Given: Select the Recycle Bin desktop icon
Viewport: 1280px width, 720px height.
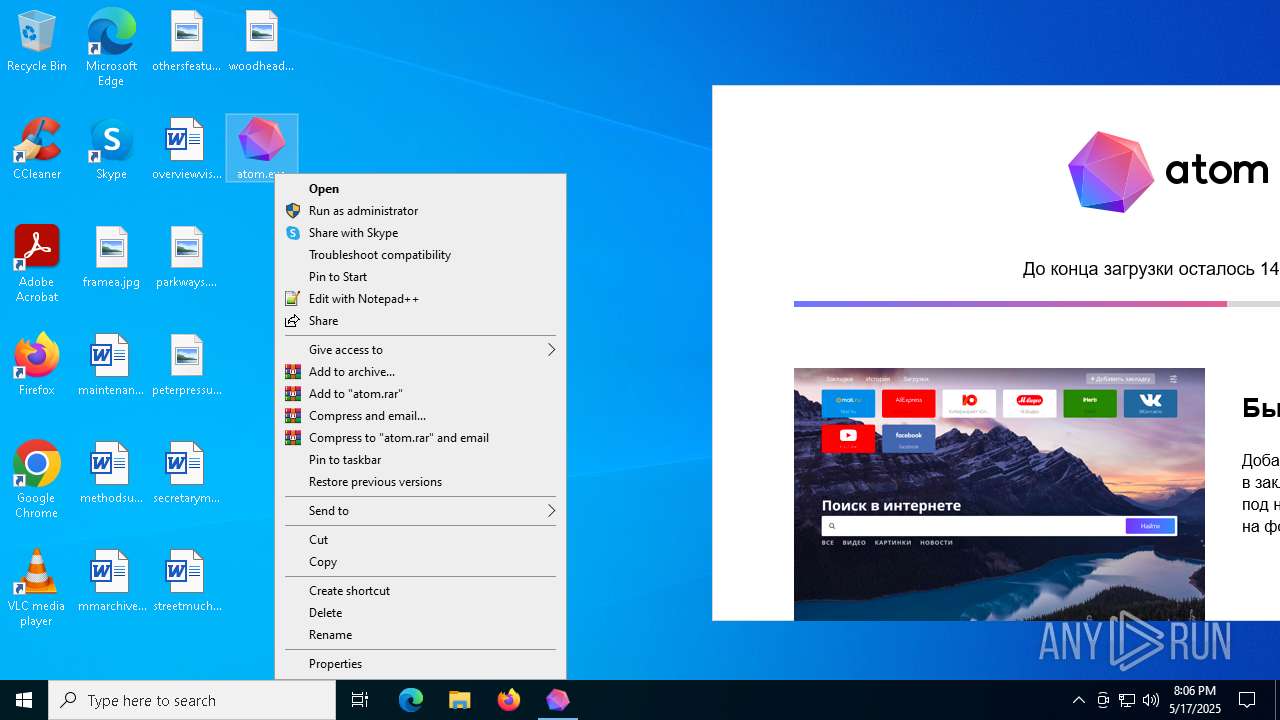Looking at the screenshot, I should [37, 42].
